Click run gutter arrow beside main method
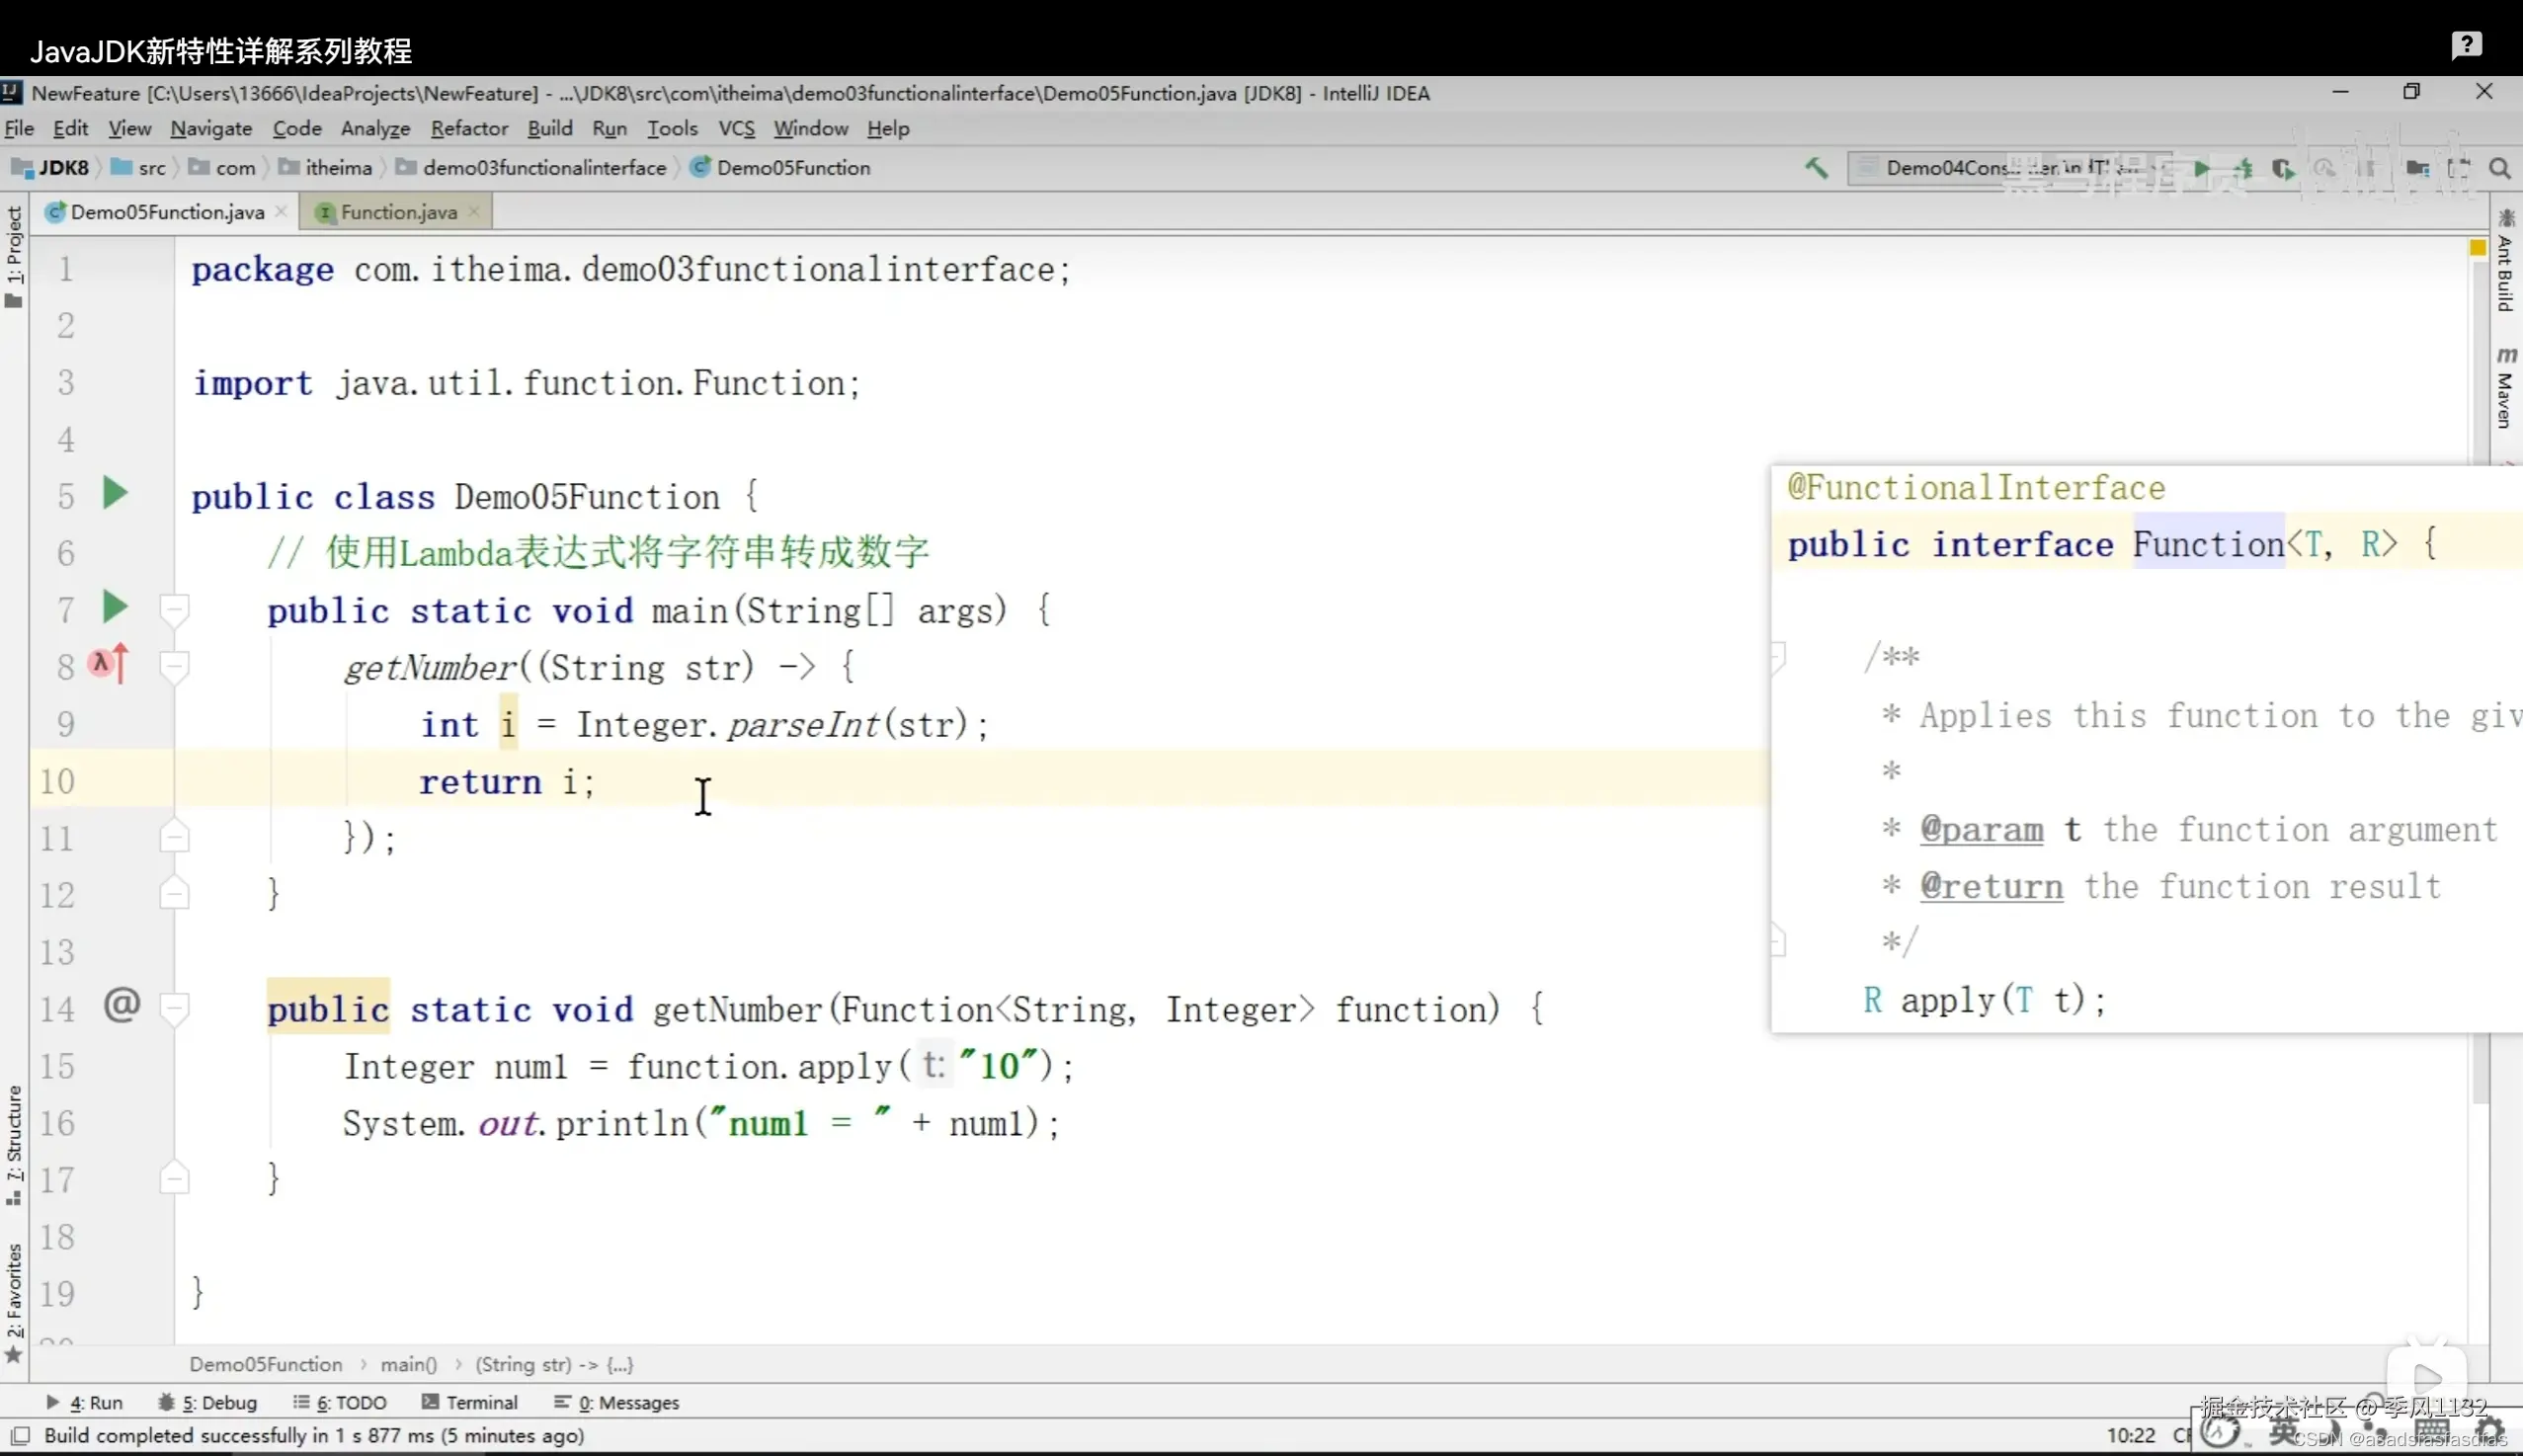Screen dimensions: 2523x1456 point(115,607)
